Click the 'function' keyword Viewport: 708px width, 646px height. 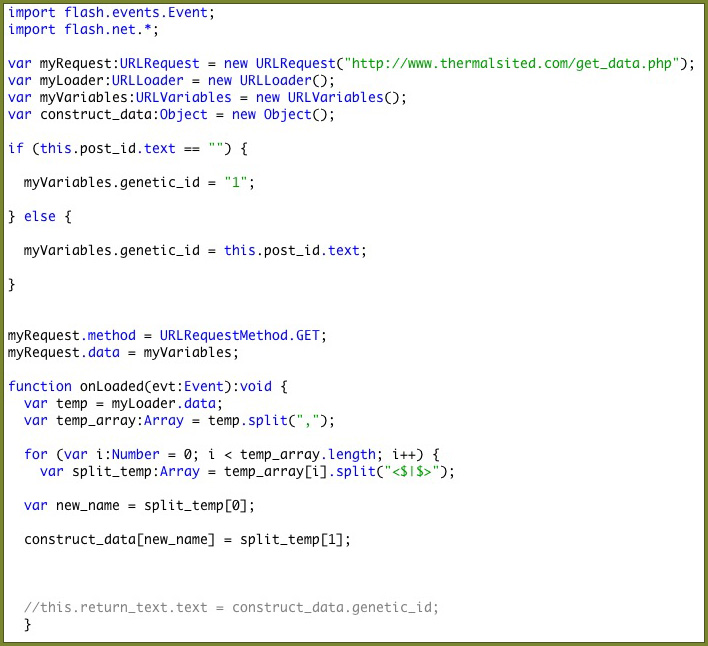point(40,386)
